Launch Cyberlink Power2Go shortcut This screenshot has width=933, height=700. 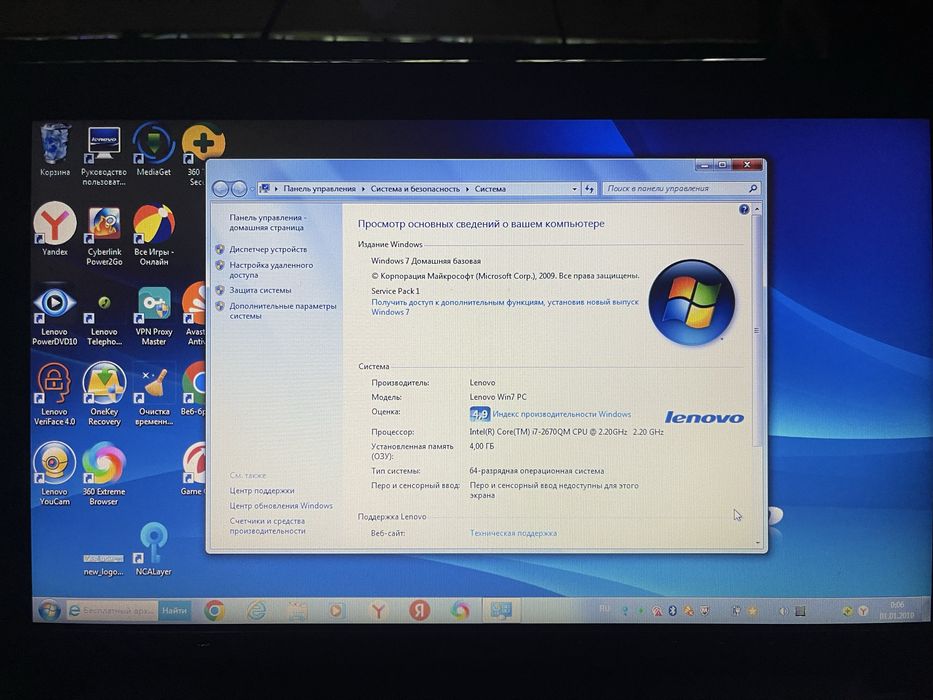104,235
